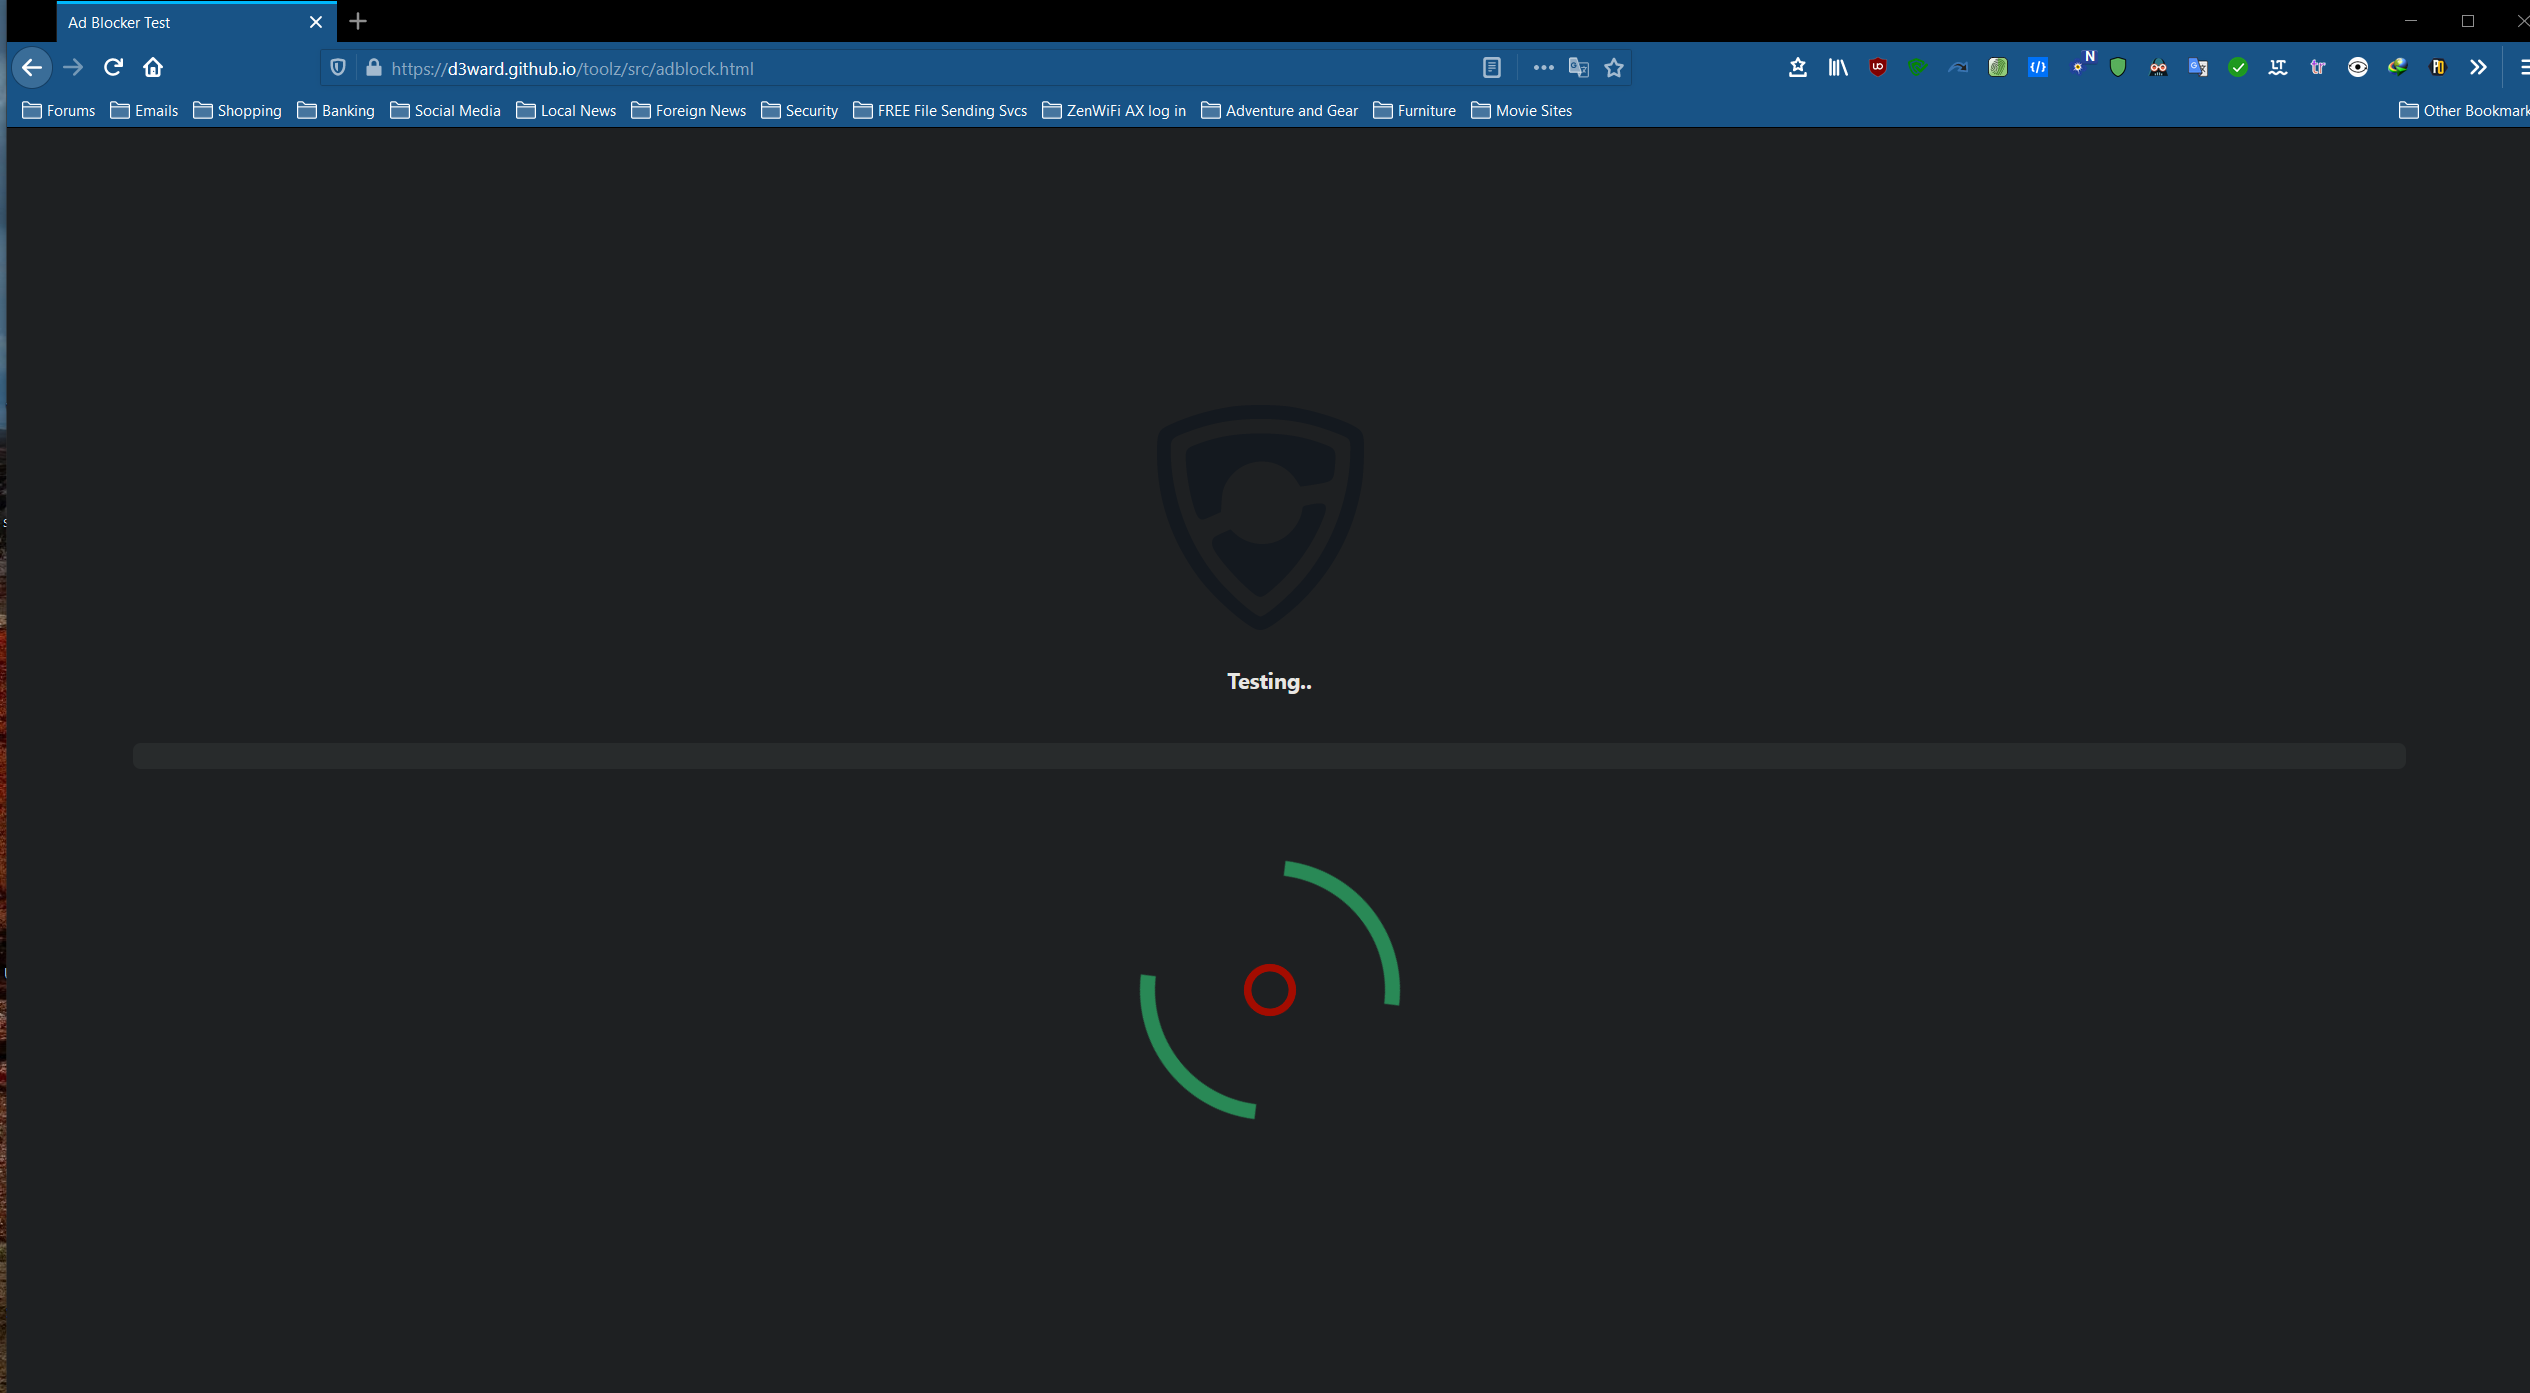This screenshot has width=2530, height=1393.
Task: Open tracking protection shield in address bar
Action: (x=338, y=68)
